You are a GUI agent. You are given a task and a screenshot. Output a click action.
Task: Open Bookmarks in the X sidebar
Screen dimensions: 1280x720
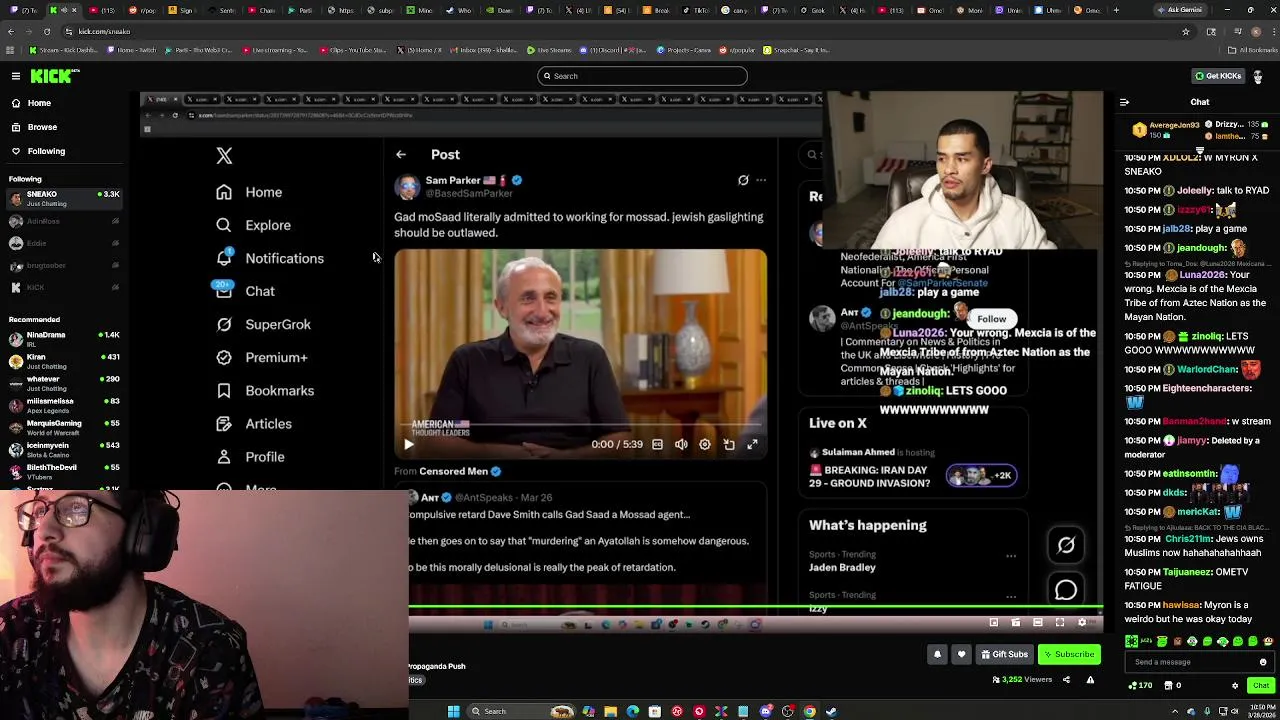[x=265, y=390]
